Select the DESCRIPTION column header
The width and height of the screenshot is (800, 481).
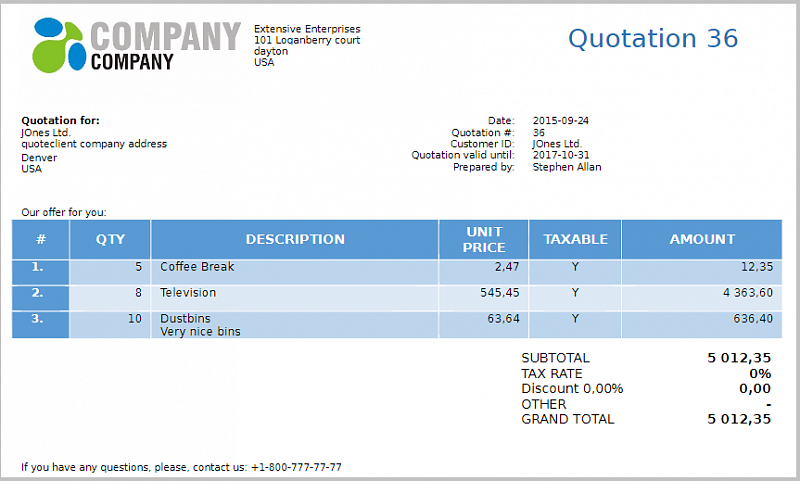[295, 240]
